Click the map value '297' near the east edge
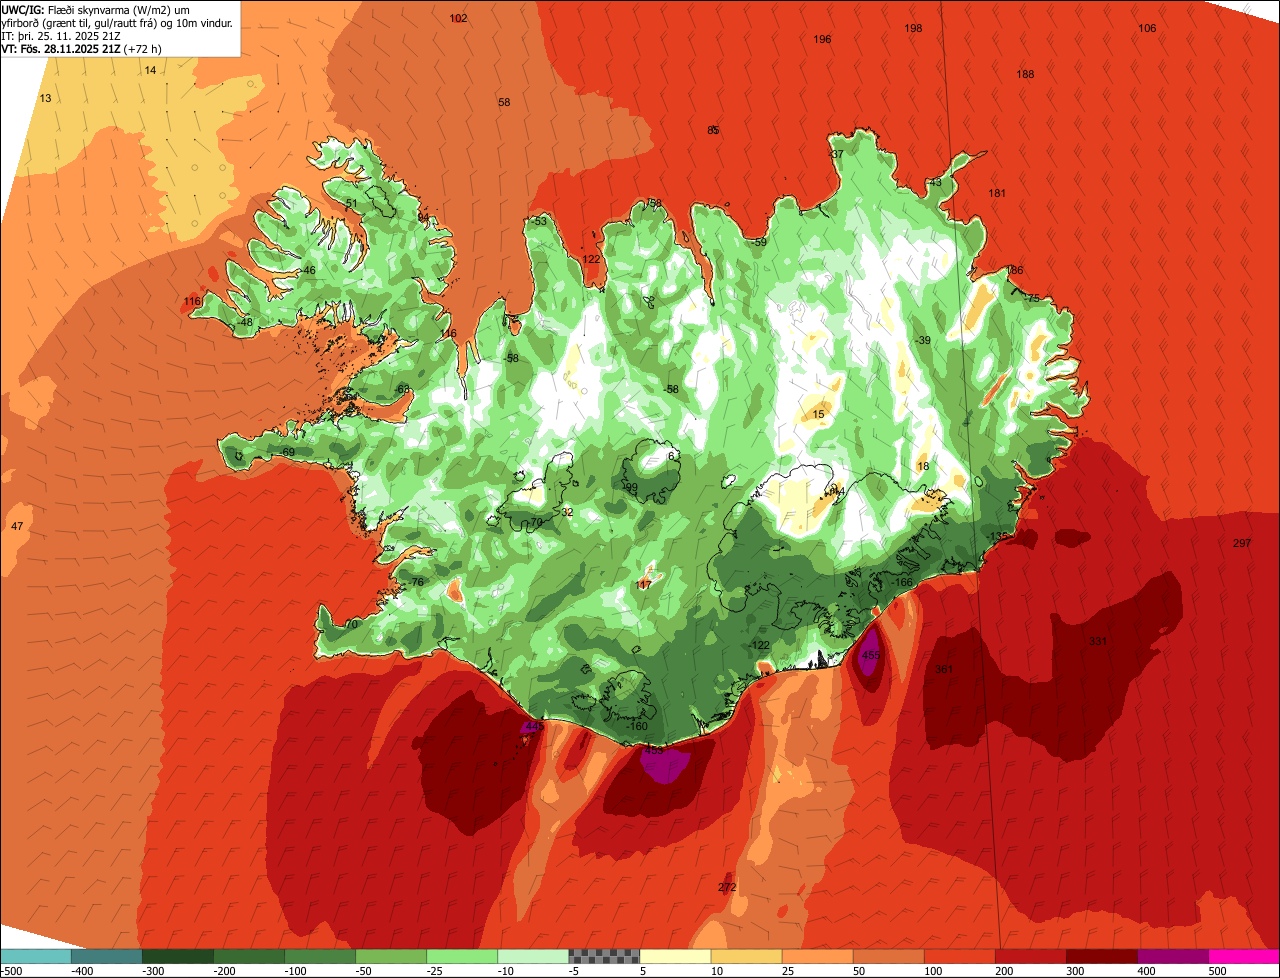The height and width of the screenshot is (978, 1280). [1242, 543]
